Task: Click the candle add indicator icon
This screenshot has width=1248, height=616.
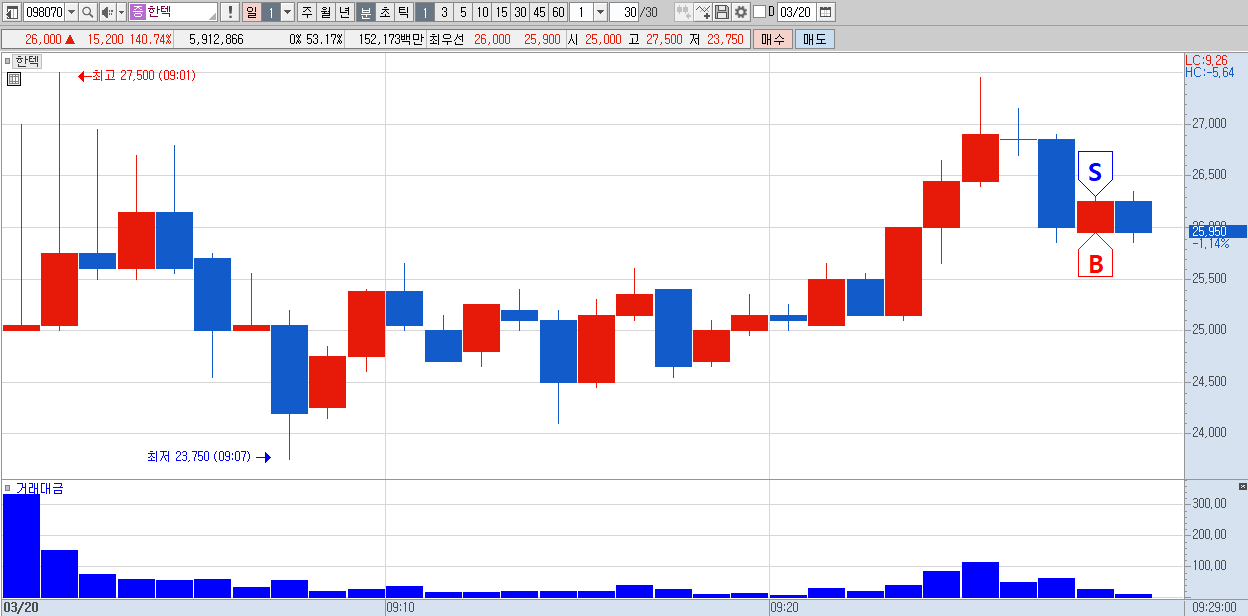Action: 683,12
